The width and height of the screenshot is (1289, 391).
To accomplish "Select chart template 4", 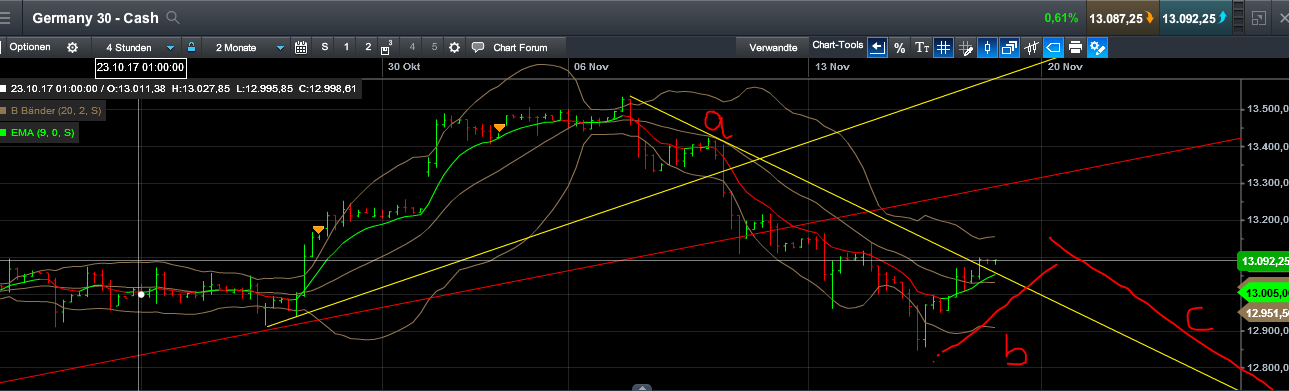I will (x=412, y=47).
